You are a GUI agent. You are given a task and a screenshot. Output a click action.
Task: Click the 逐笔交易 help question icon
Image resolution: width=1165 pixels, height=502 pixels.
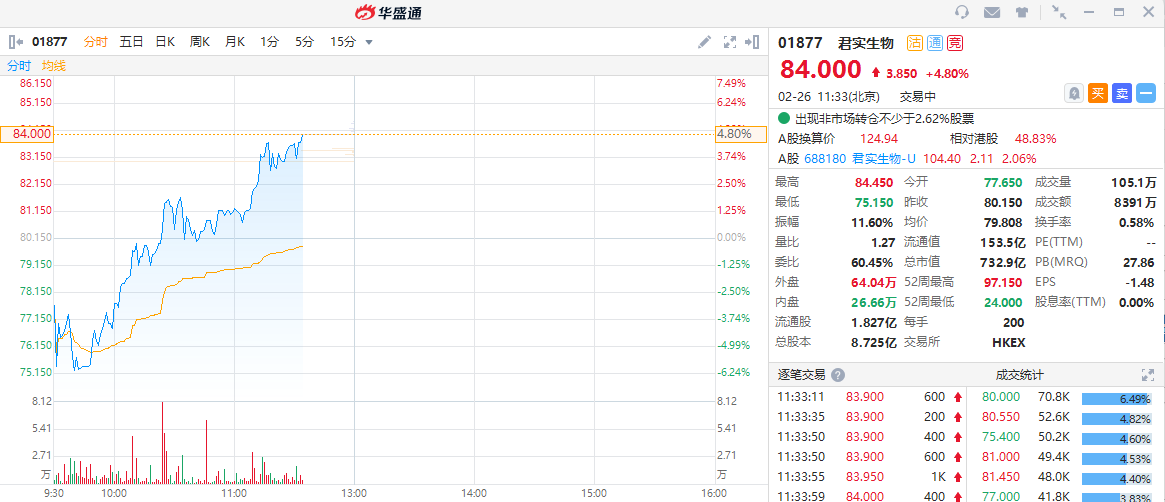pyautogui.click(x=838, y=375)
